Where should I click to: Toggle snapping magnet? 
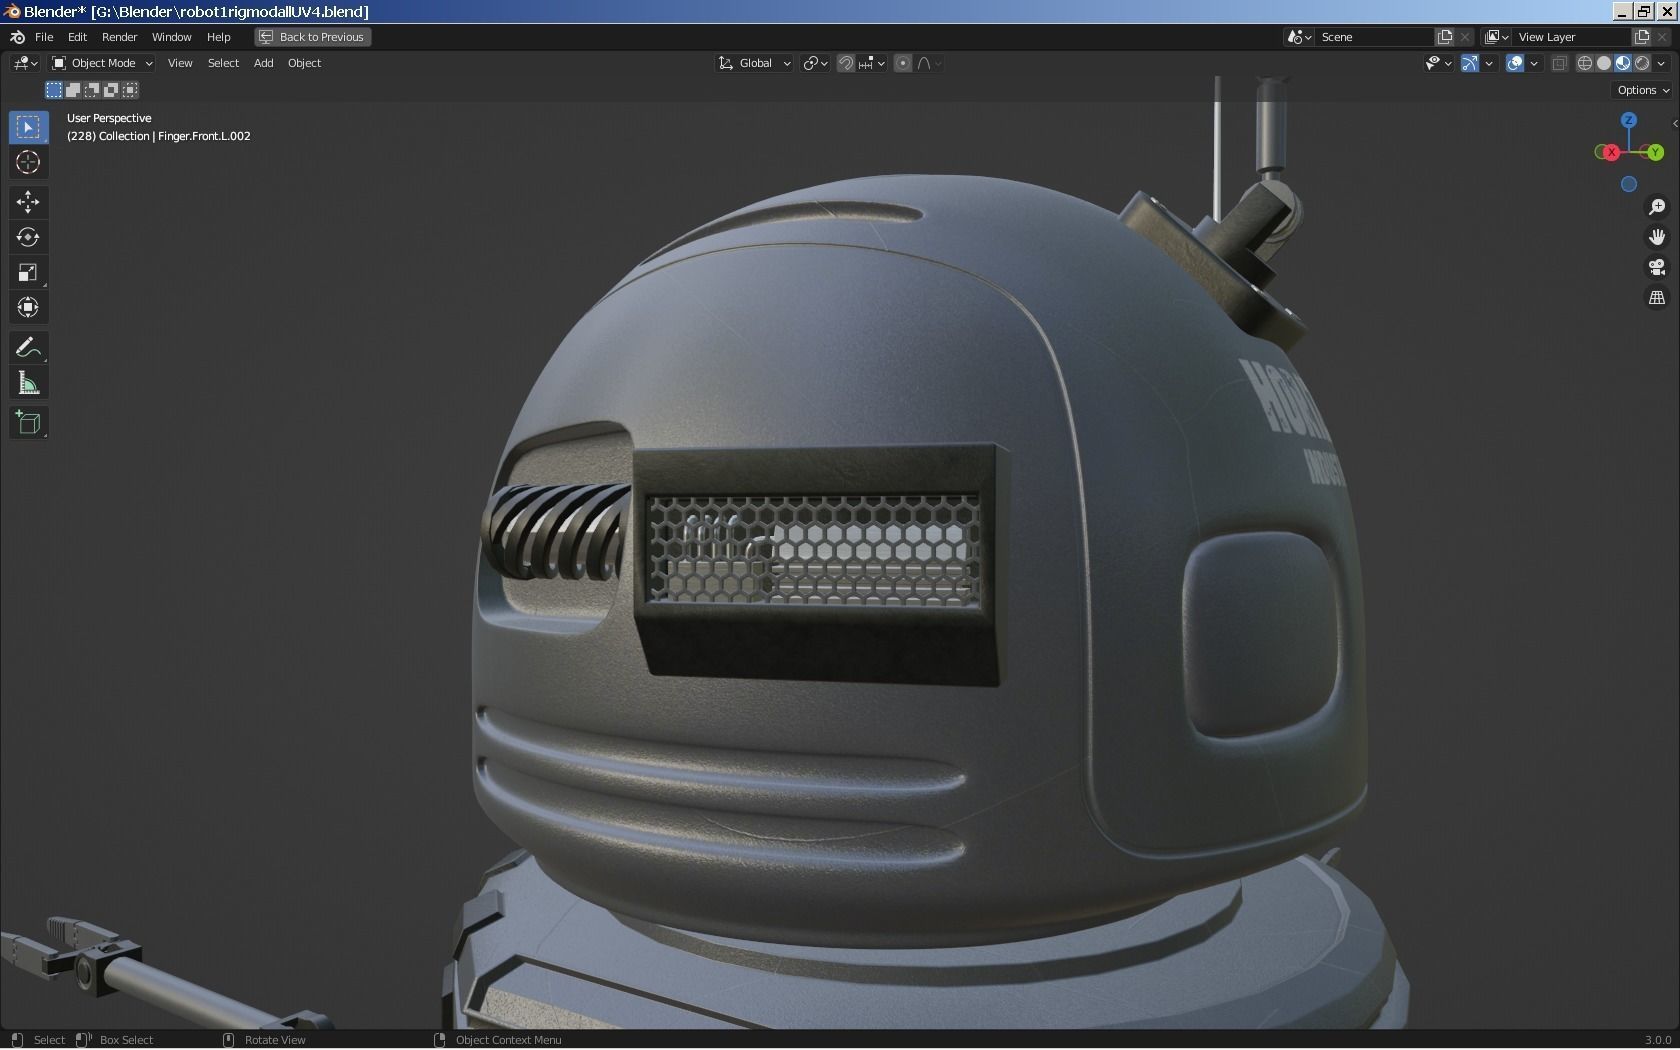point(846,63)
